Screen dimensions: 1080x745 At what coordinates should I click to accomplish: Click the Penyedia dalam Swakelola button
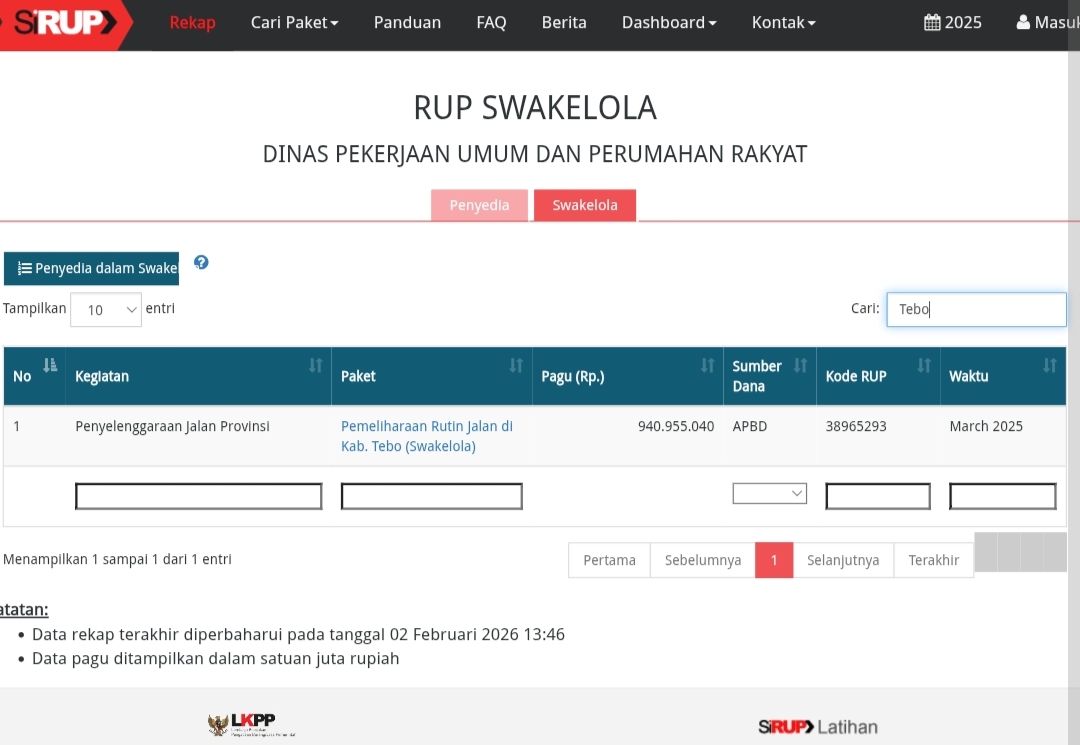click(x=92, y=268)
